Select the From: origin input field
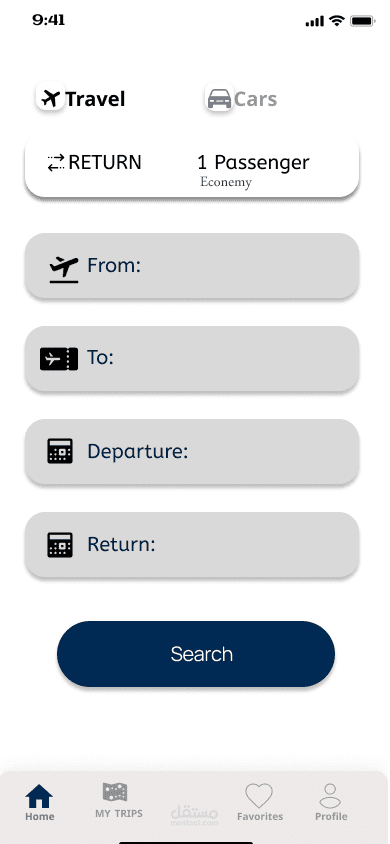This screenshot has height=844, width=390. pos(192,266)
